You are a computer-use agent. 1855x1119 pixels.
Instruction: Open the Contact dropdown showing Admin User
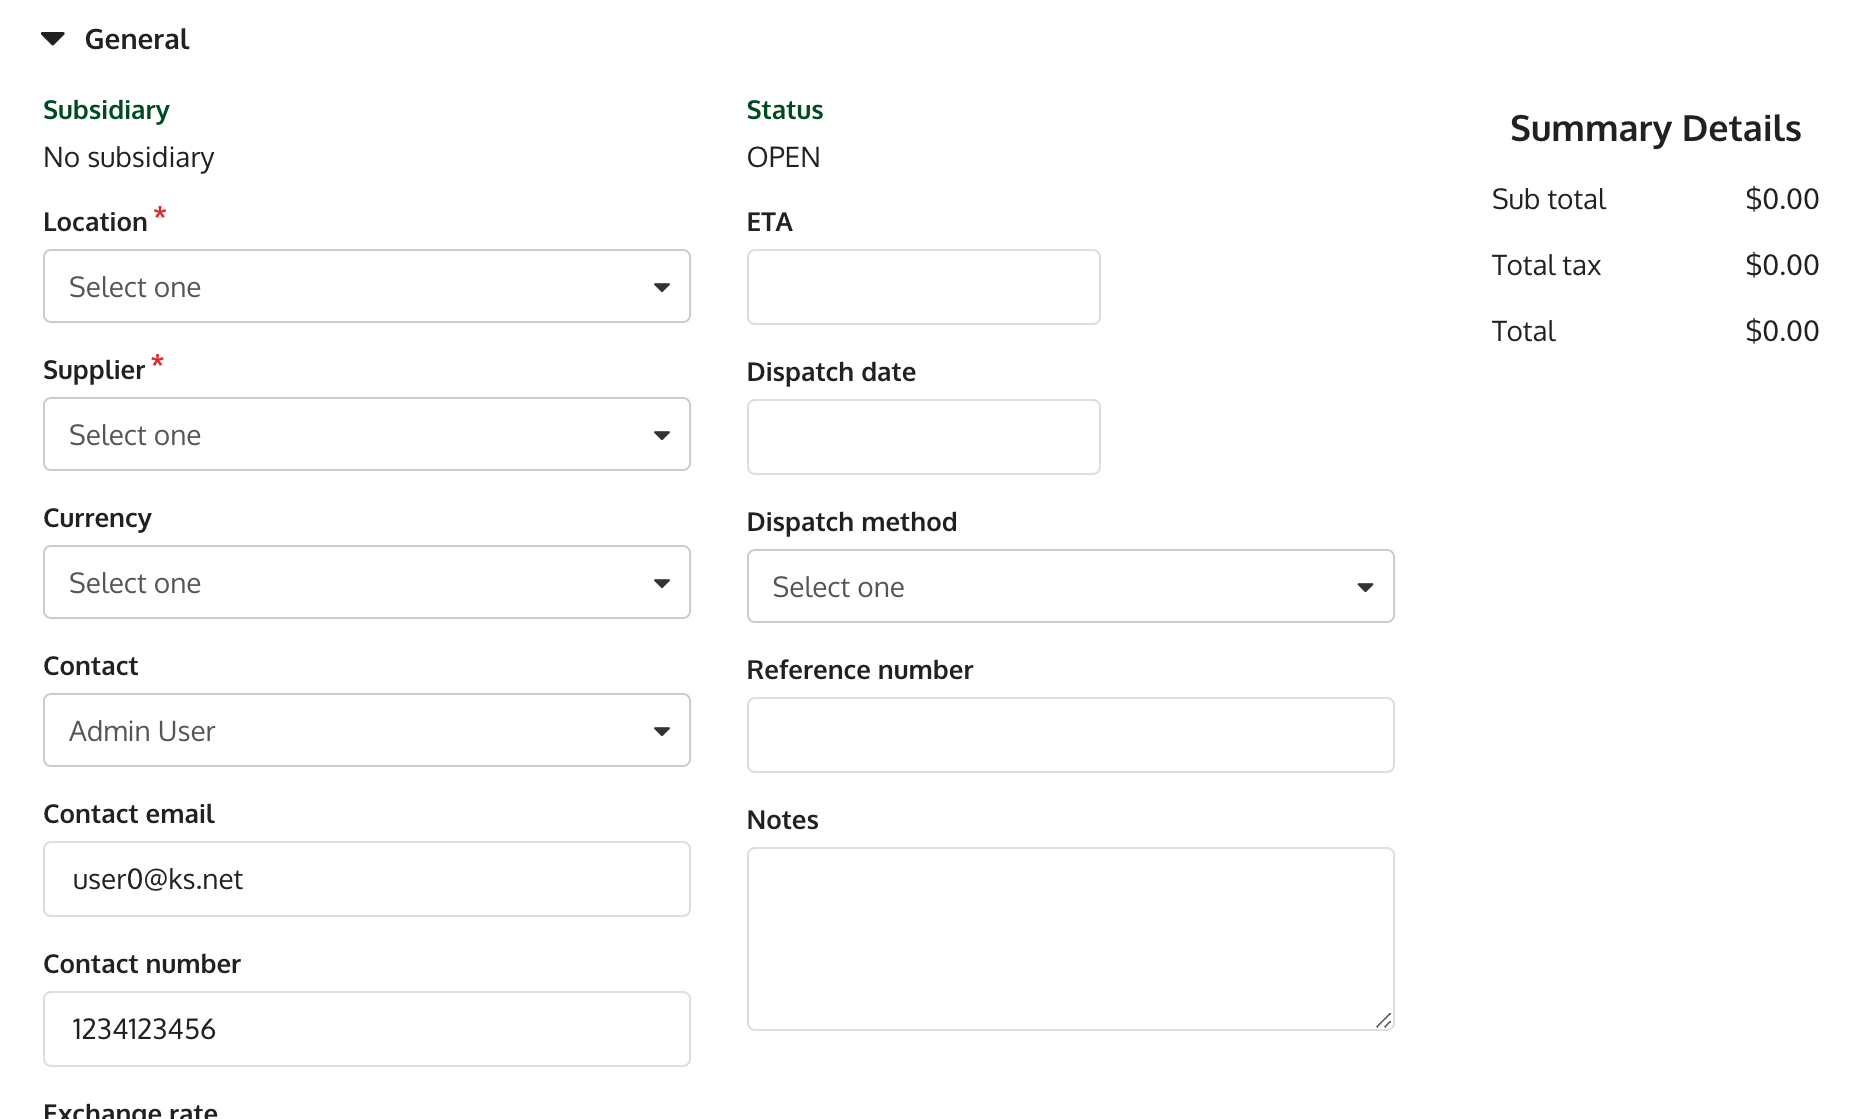pyautogui.click(x=366, y=731)
